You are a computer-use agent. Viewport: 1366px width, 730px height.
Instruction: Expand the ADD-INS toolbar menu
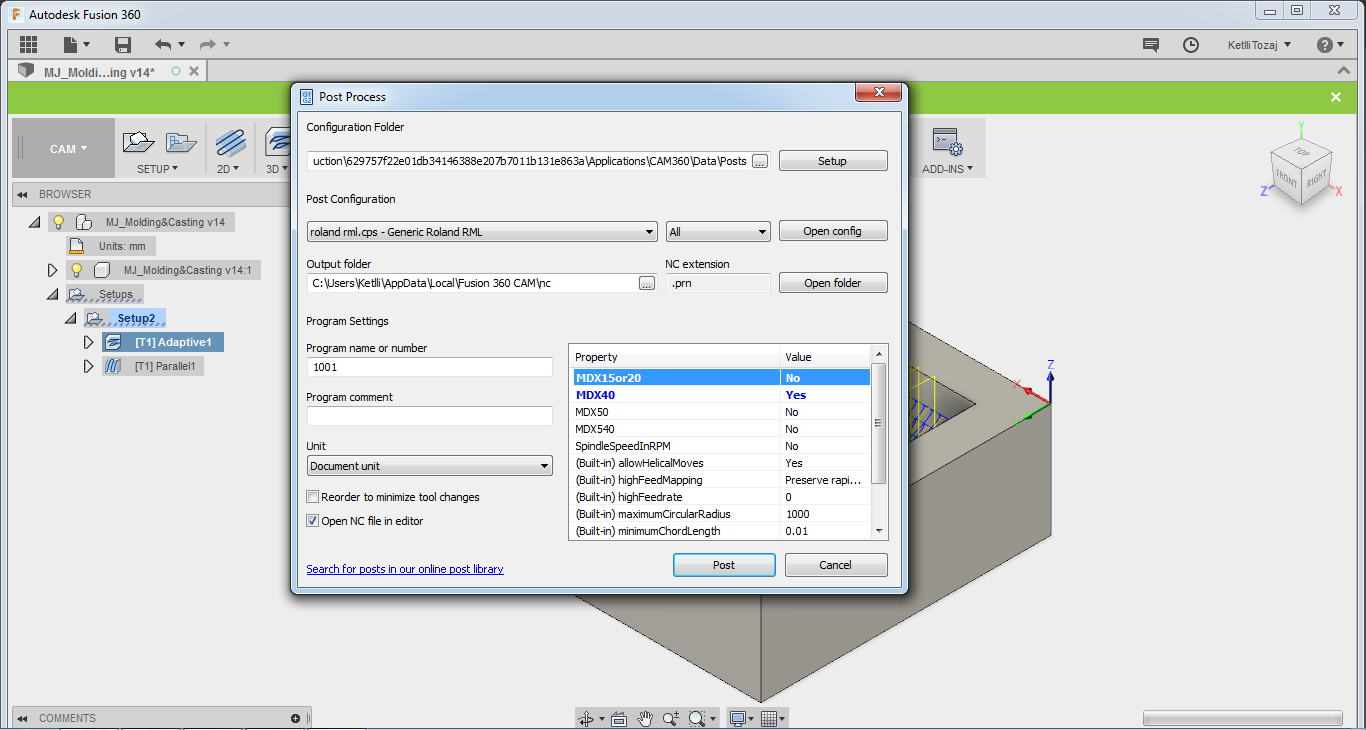[946, 169]
